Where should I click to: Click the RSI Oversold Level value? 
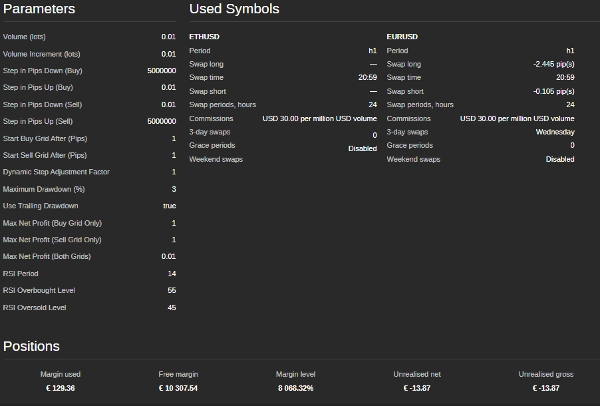click(x=171, y=307)
